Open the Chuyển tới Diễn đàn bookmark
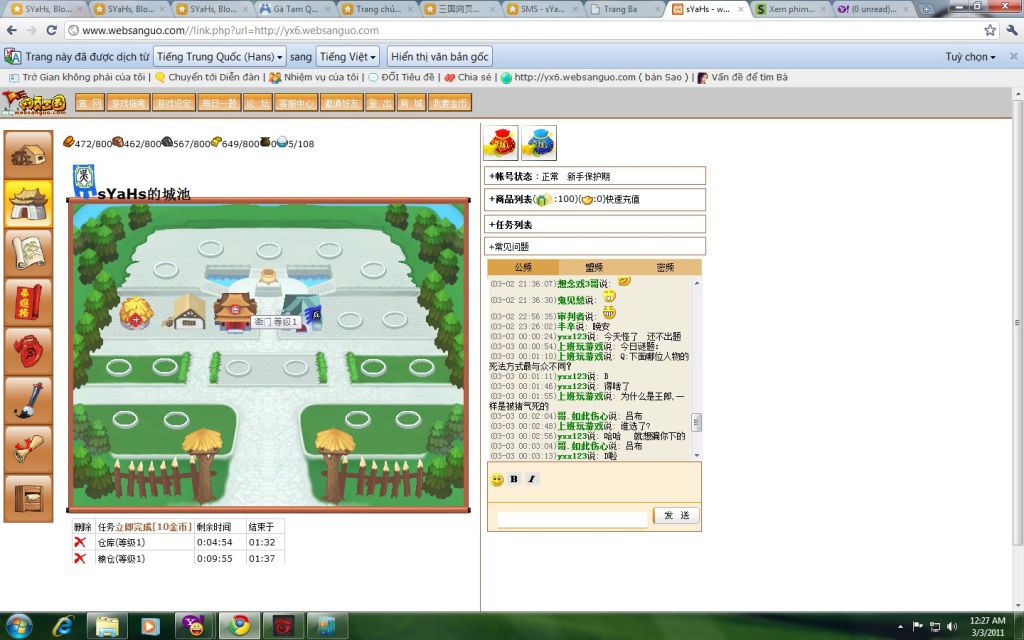Image resolution: width=1024 pixels, height=640 pixels. pos(207,77)
